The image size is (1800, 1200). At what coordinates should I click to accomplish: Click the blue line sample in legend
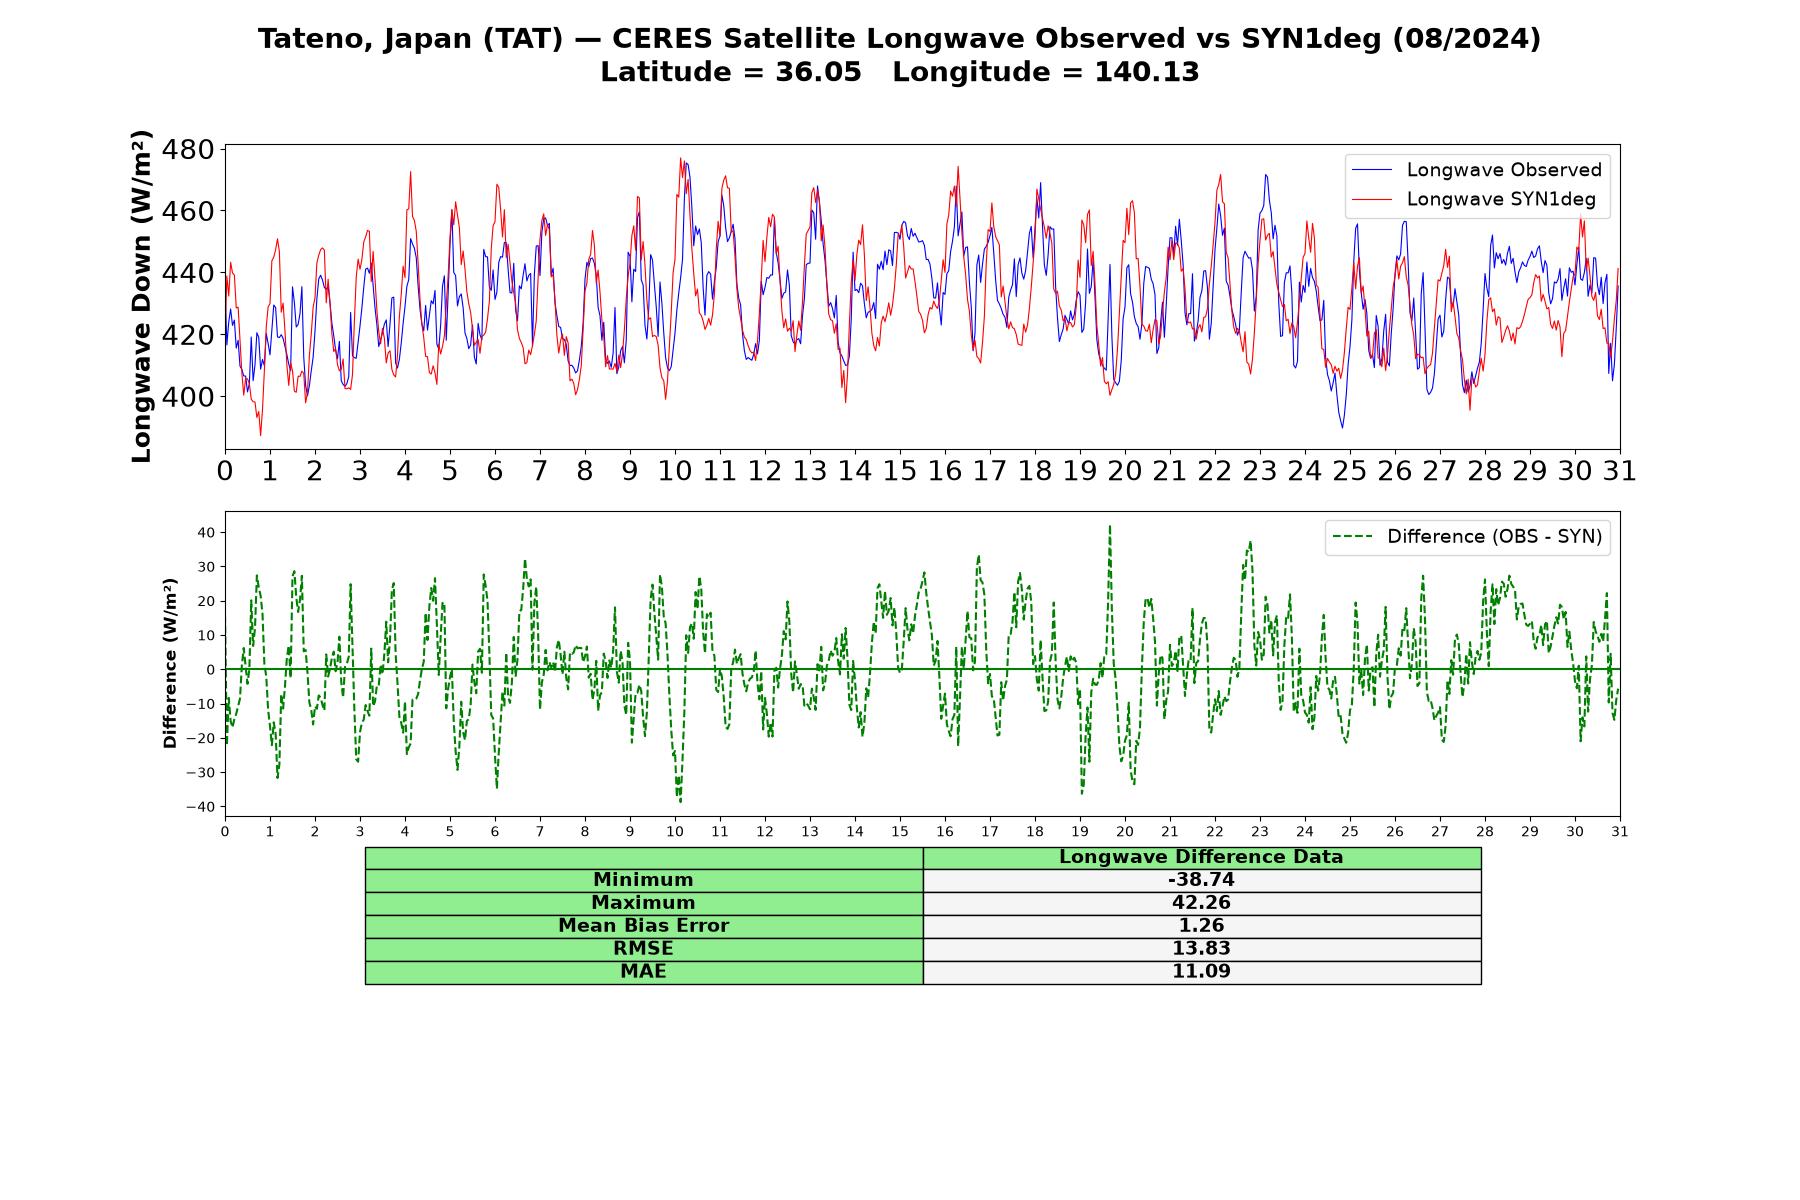click(1371, 171)
